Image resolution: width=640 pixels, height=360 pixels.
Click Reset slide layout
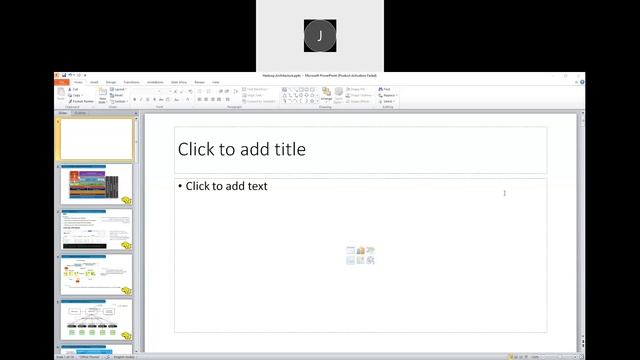click(117, 95)
